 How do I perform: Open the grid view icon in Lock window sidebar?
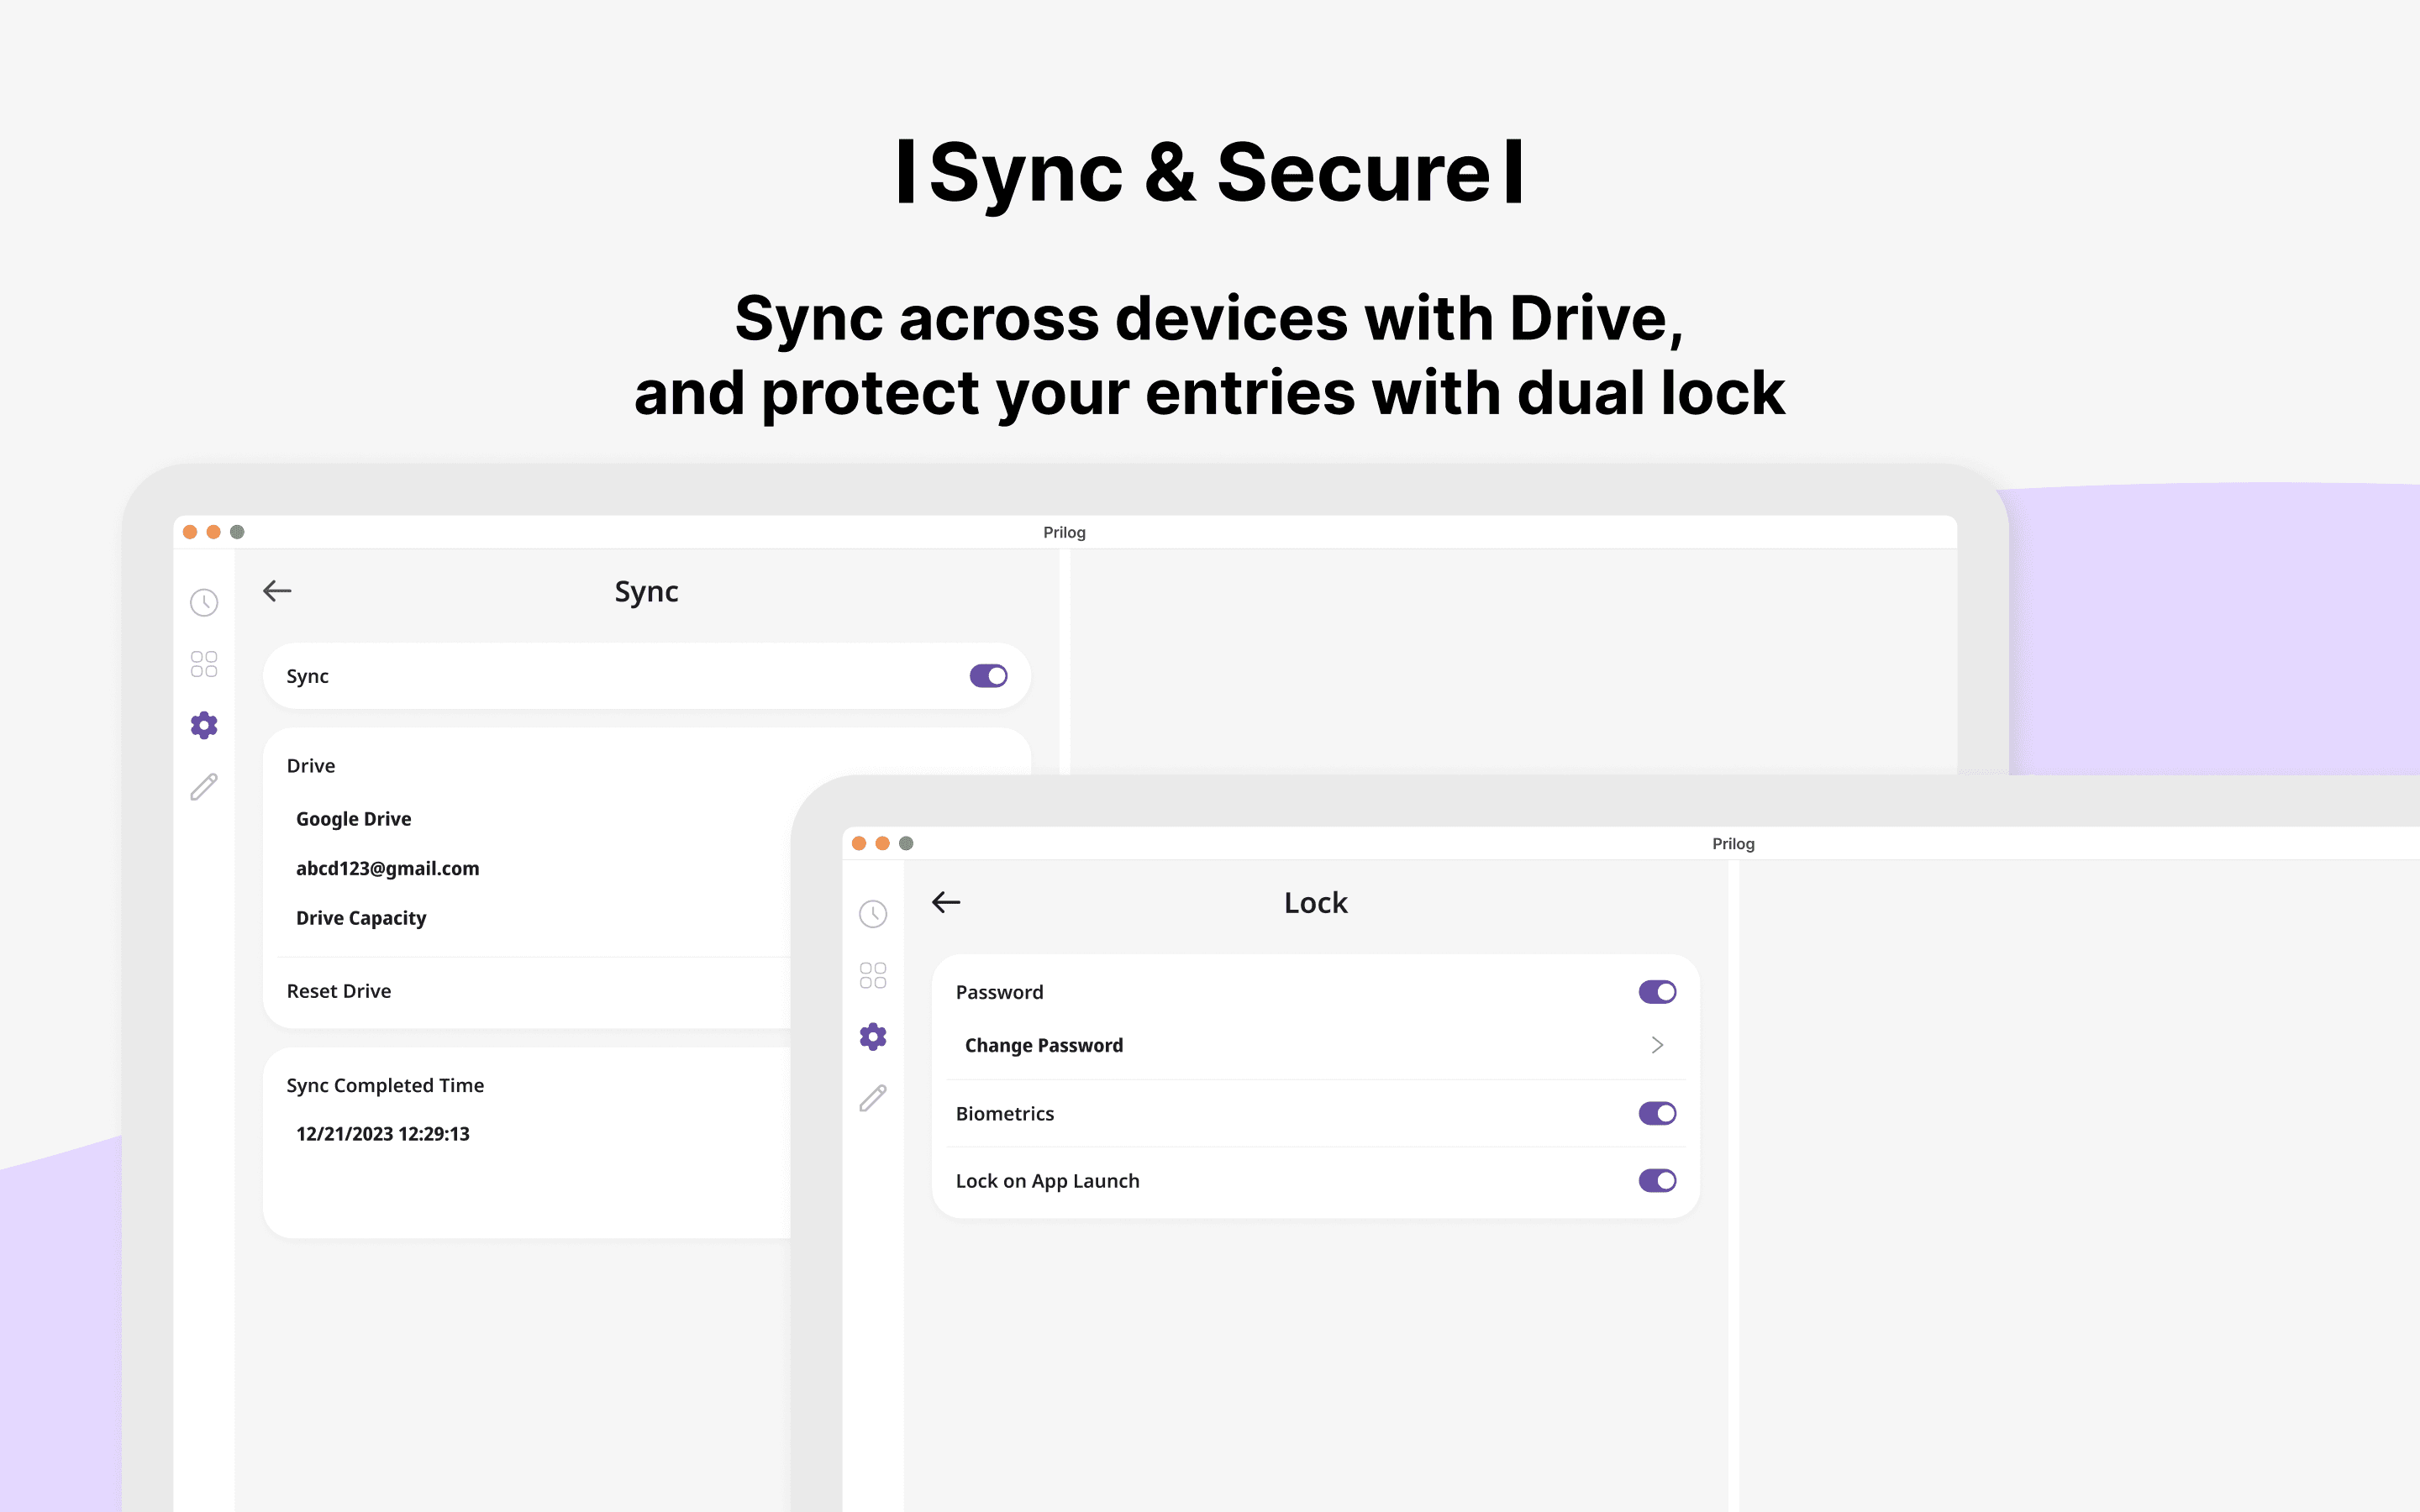point(873,975)
